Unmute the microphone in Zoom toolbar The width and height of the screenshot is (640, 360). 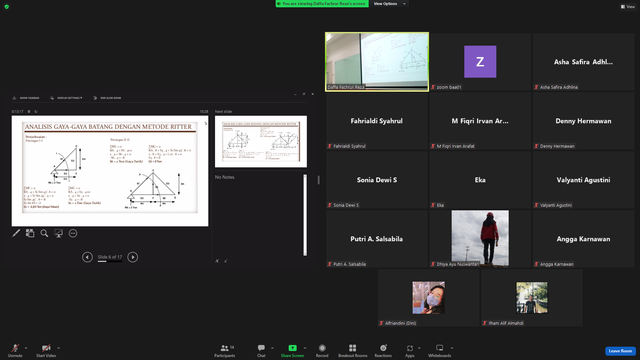(15, 350)
